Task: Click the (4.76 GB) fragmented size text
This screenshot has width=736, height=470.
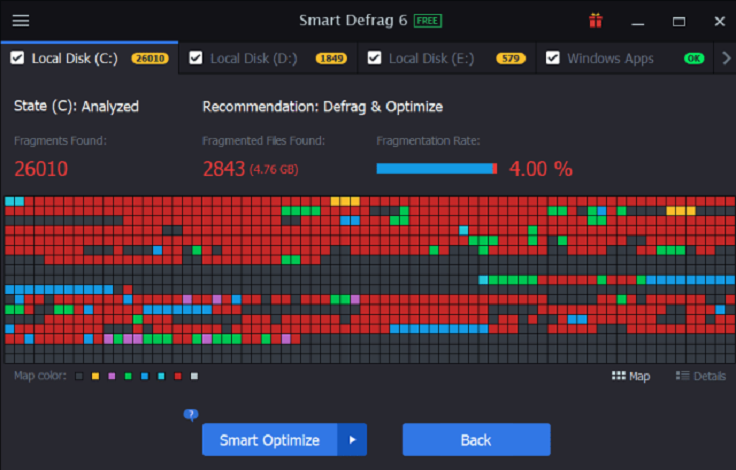Action: point(274,170)
